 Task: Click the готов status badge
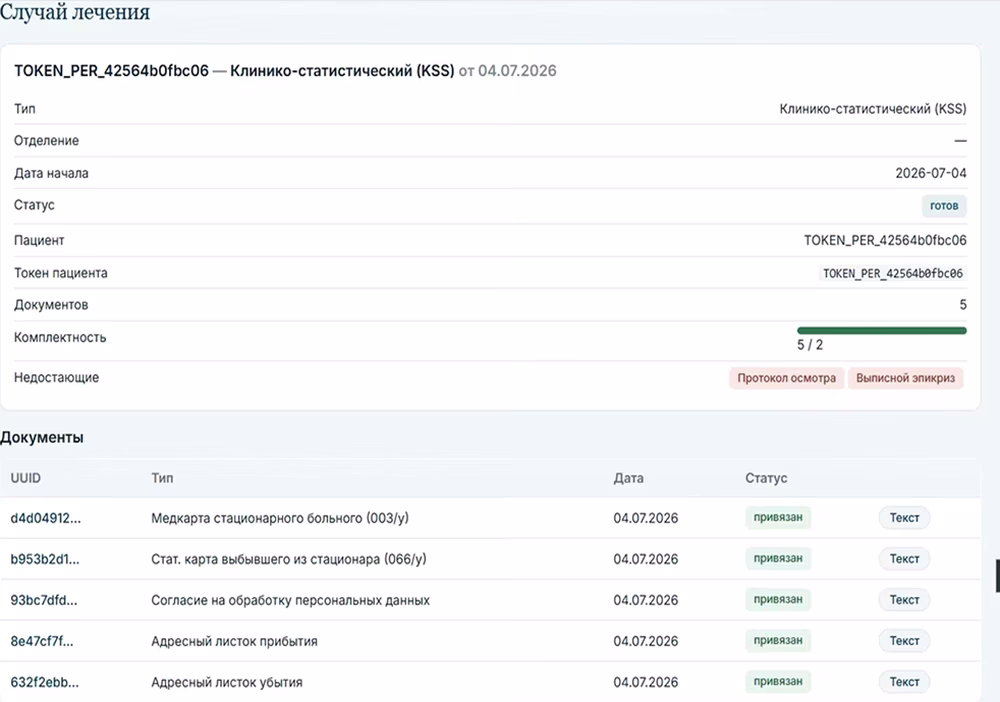coord(944,206)
